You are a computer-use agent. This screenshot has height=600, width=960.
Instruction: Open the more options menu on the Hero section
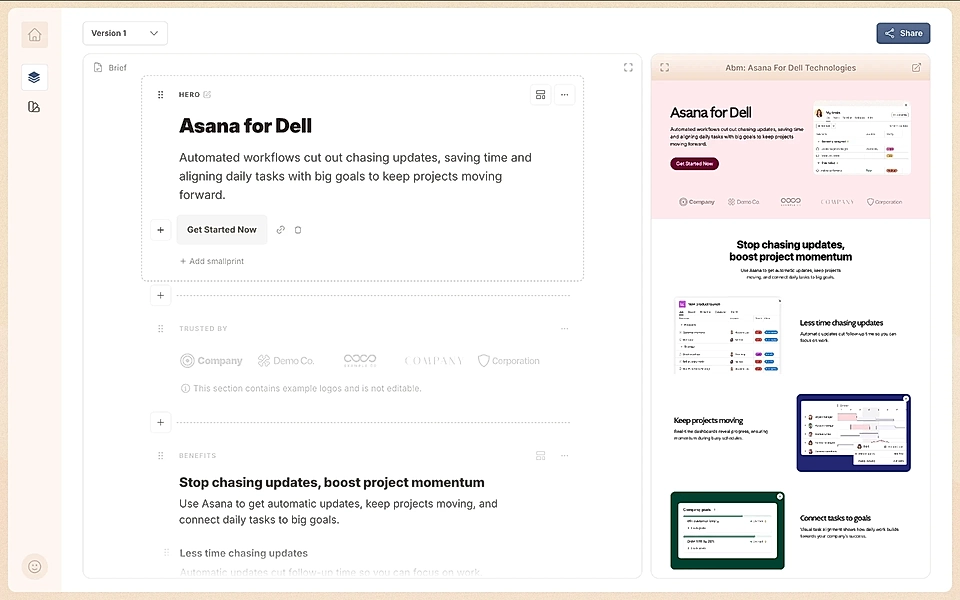(x=565, y=94)
